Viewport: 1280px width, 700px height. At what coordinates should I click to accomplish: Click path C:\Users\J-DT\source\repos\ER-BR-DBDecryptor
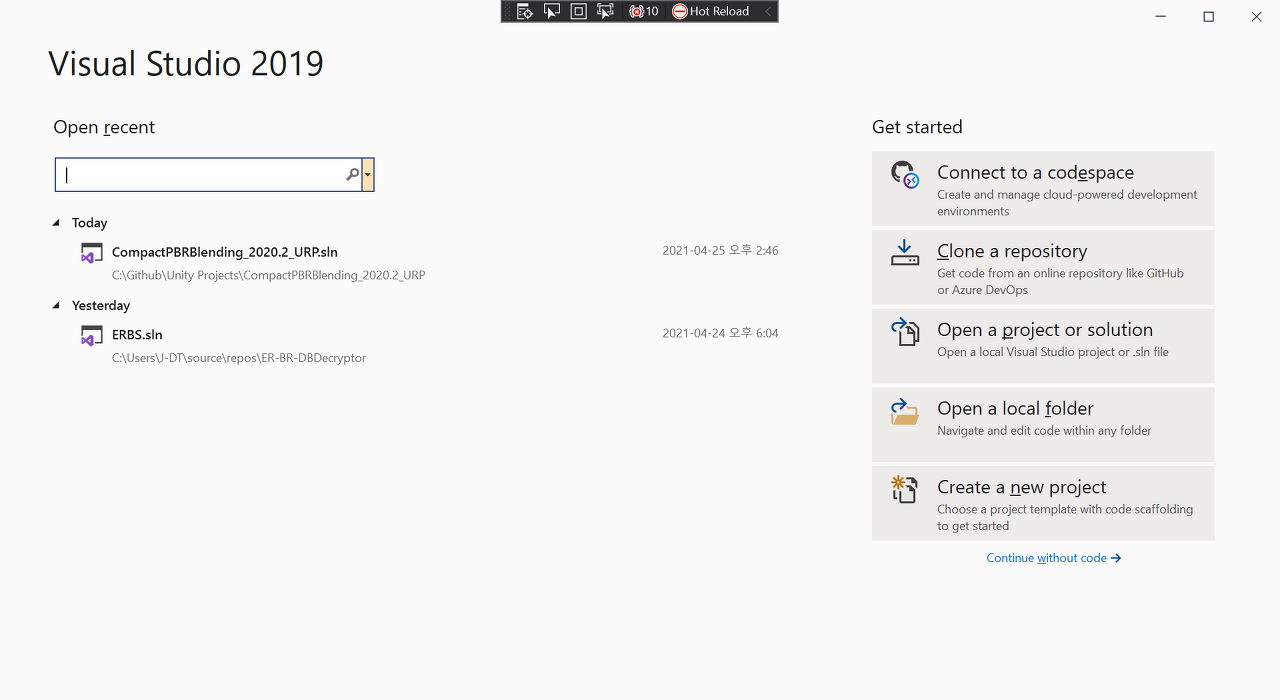pyautogui.click(x=239, y=358)
